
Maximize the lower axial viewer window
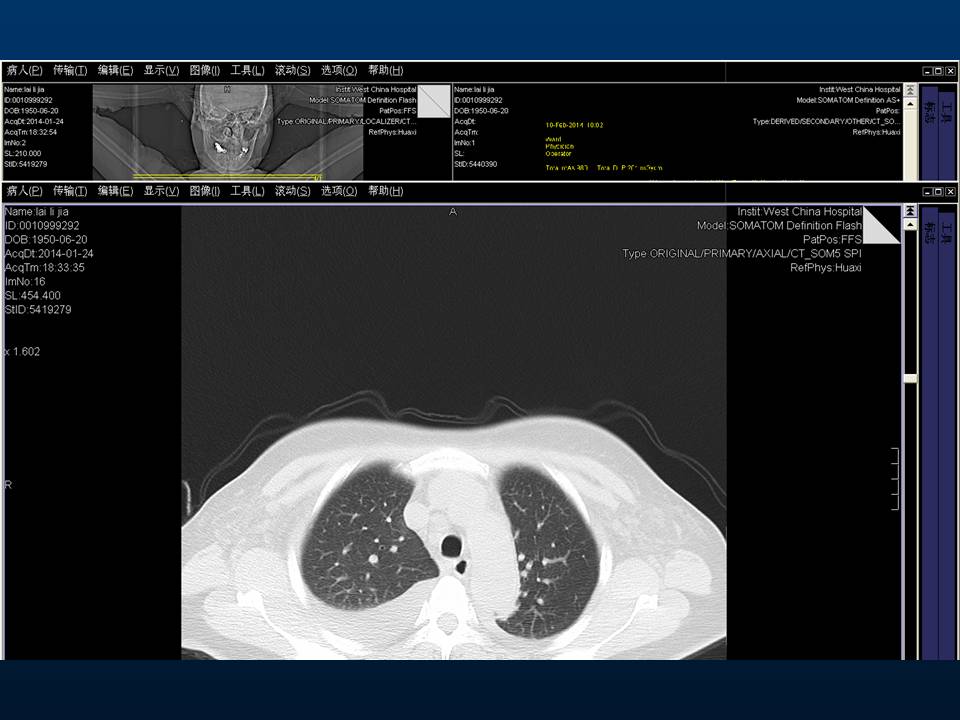click(x=937, y=191)
